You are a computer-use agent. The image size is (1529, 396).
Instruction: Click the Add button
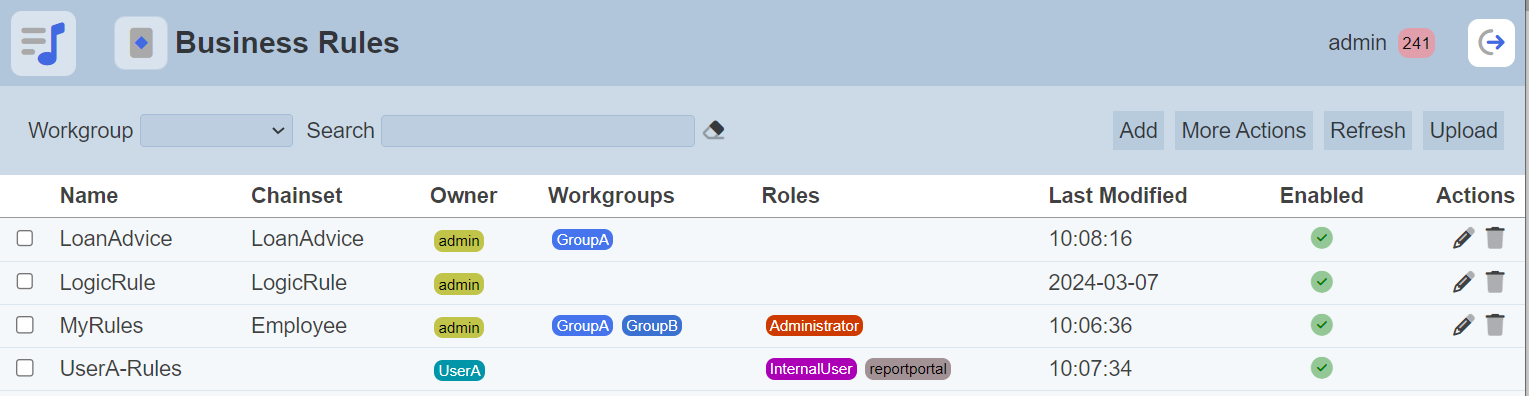click(1138, 130)
